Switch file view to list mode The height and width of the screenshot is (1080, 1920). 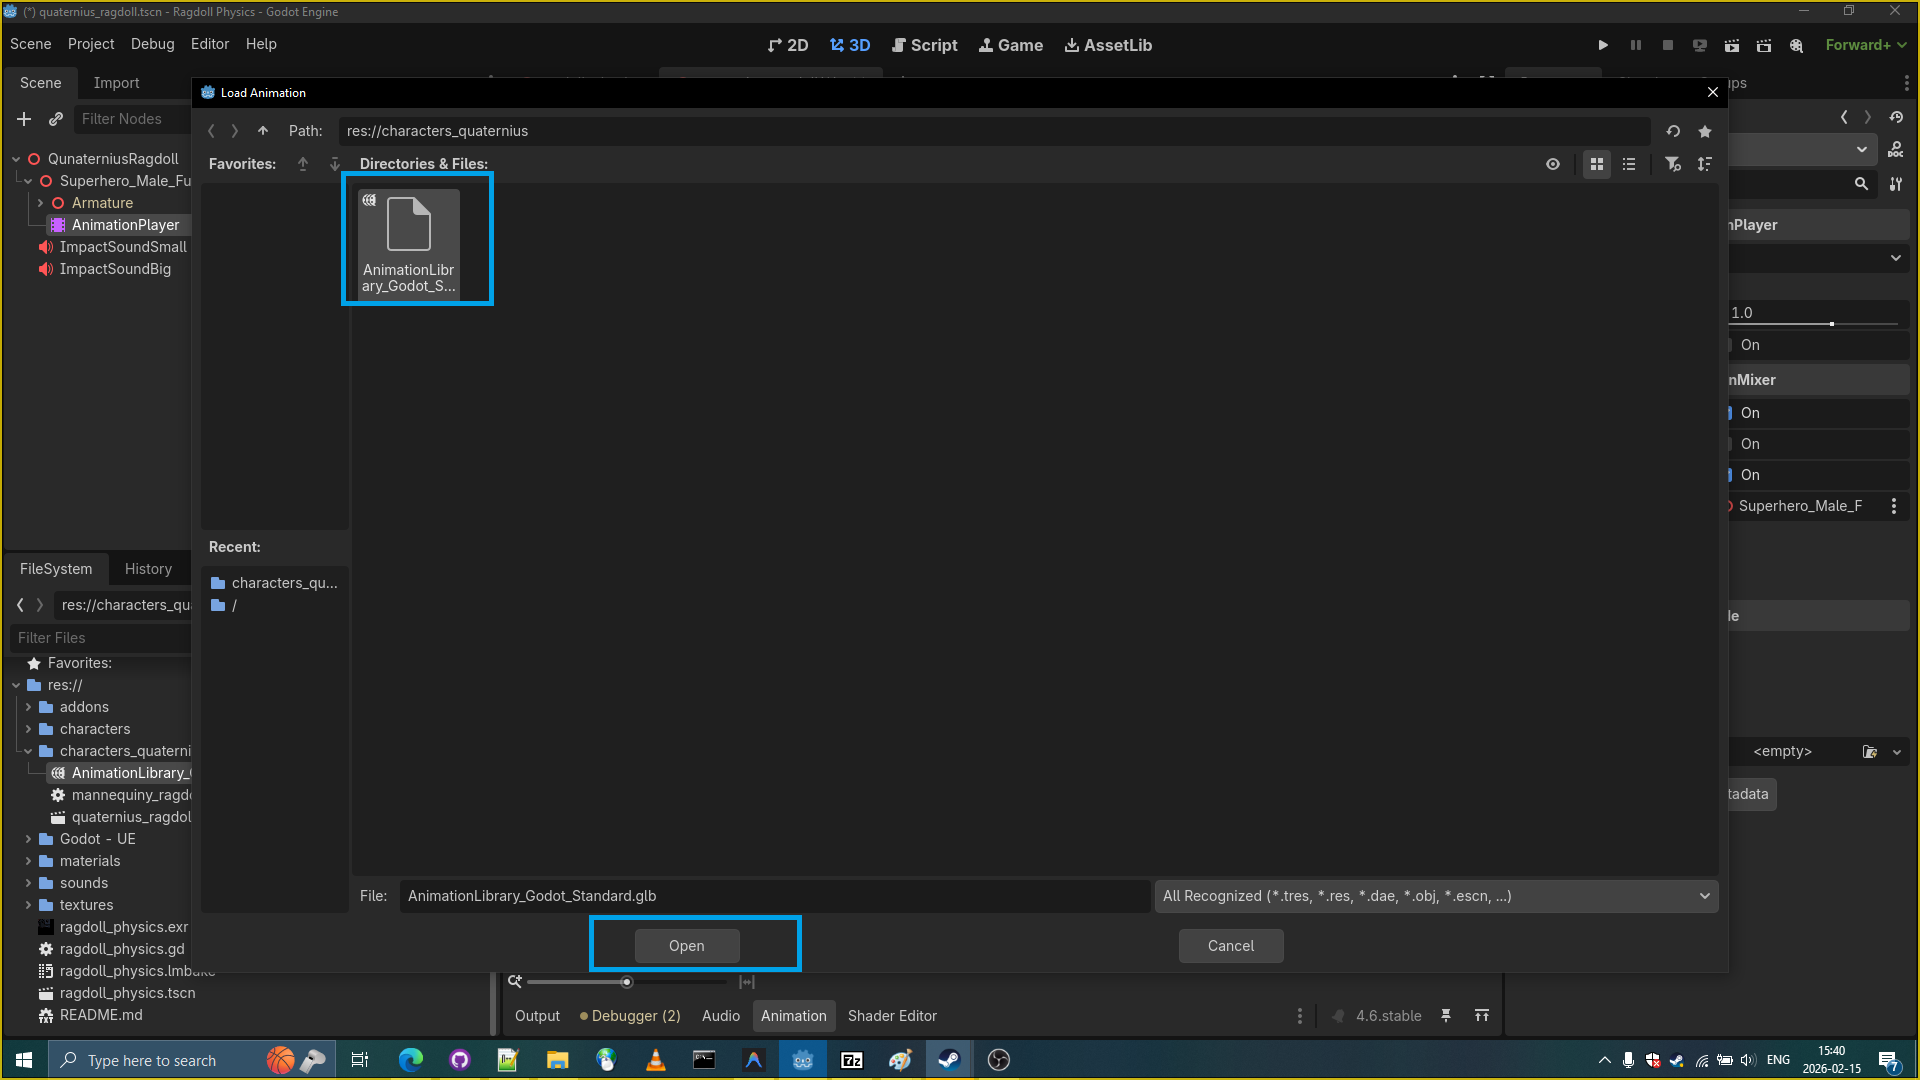tap(1629, 164)
